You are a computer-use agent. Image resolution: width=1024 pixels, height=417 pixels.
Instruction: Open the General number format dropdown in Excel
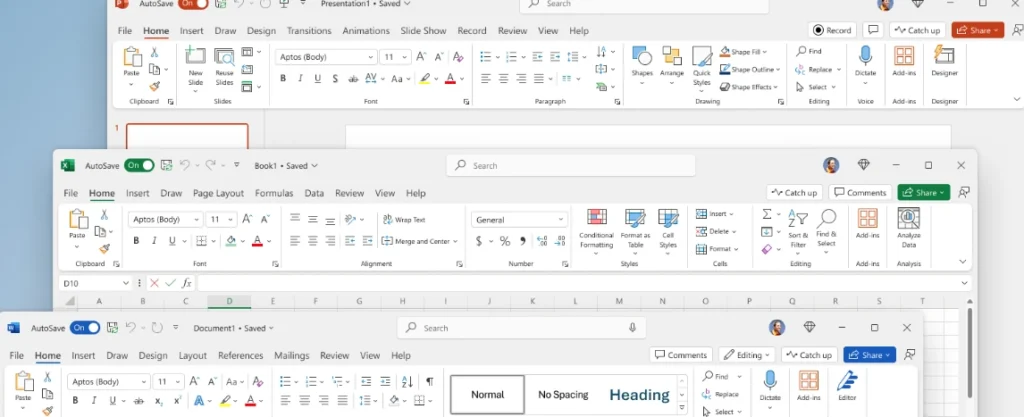tap(561, 220)
